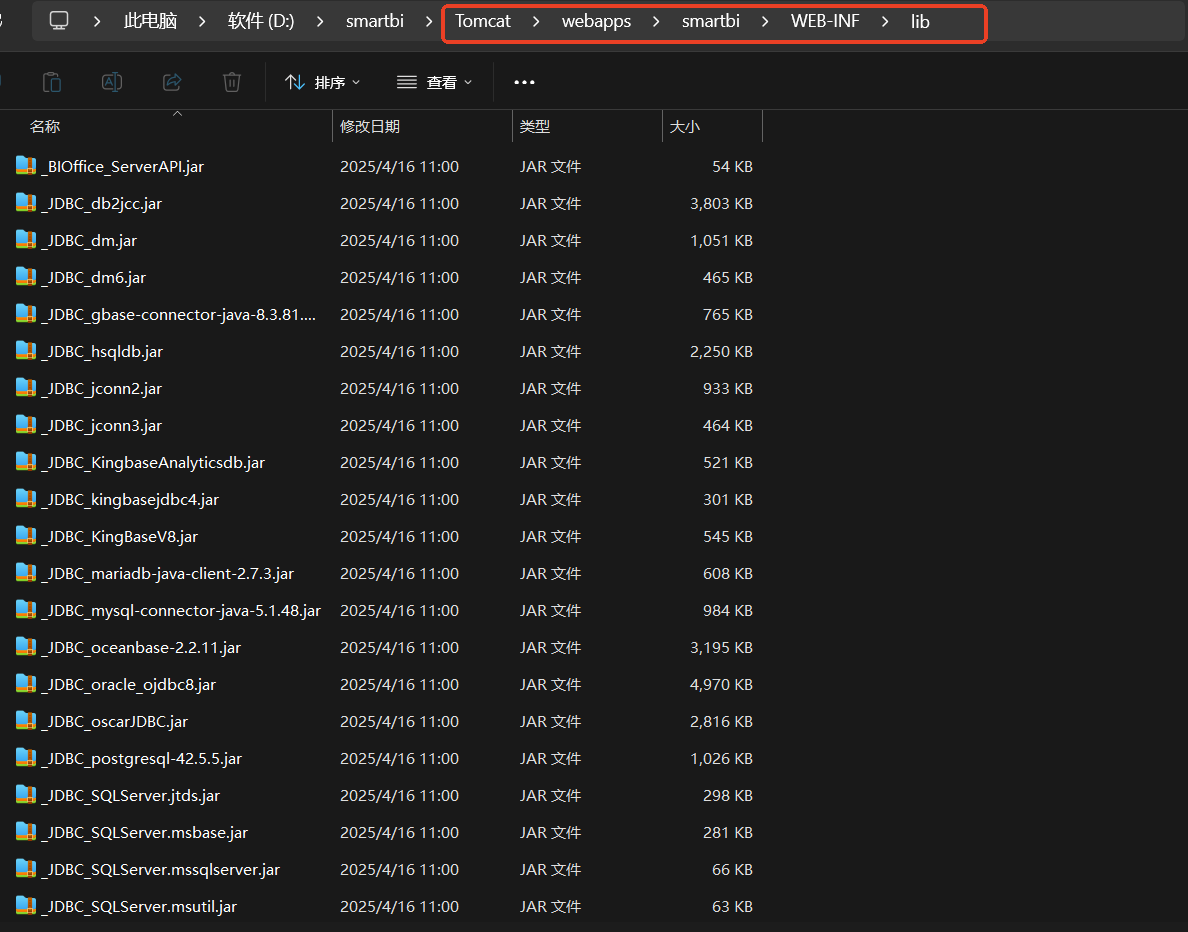
Task: Click the 3,195 KB size cell
Action: (721, 648)
